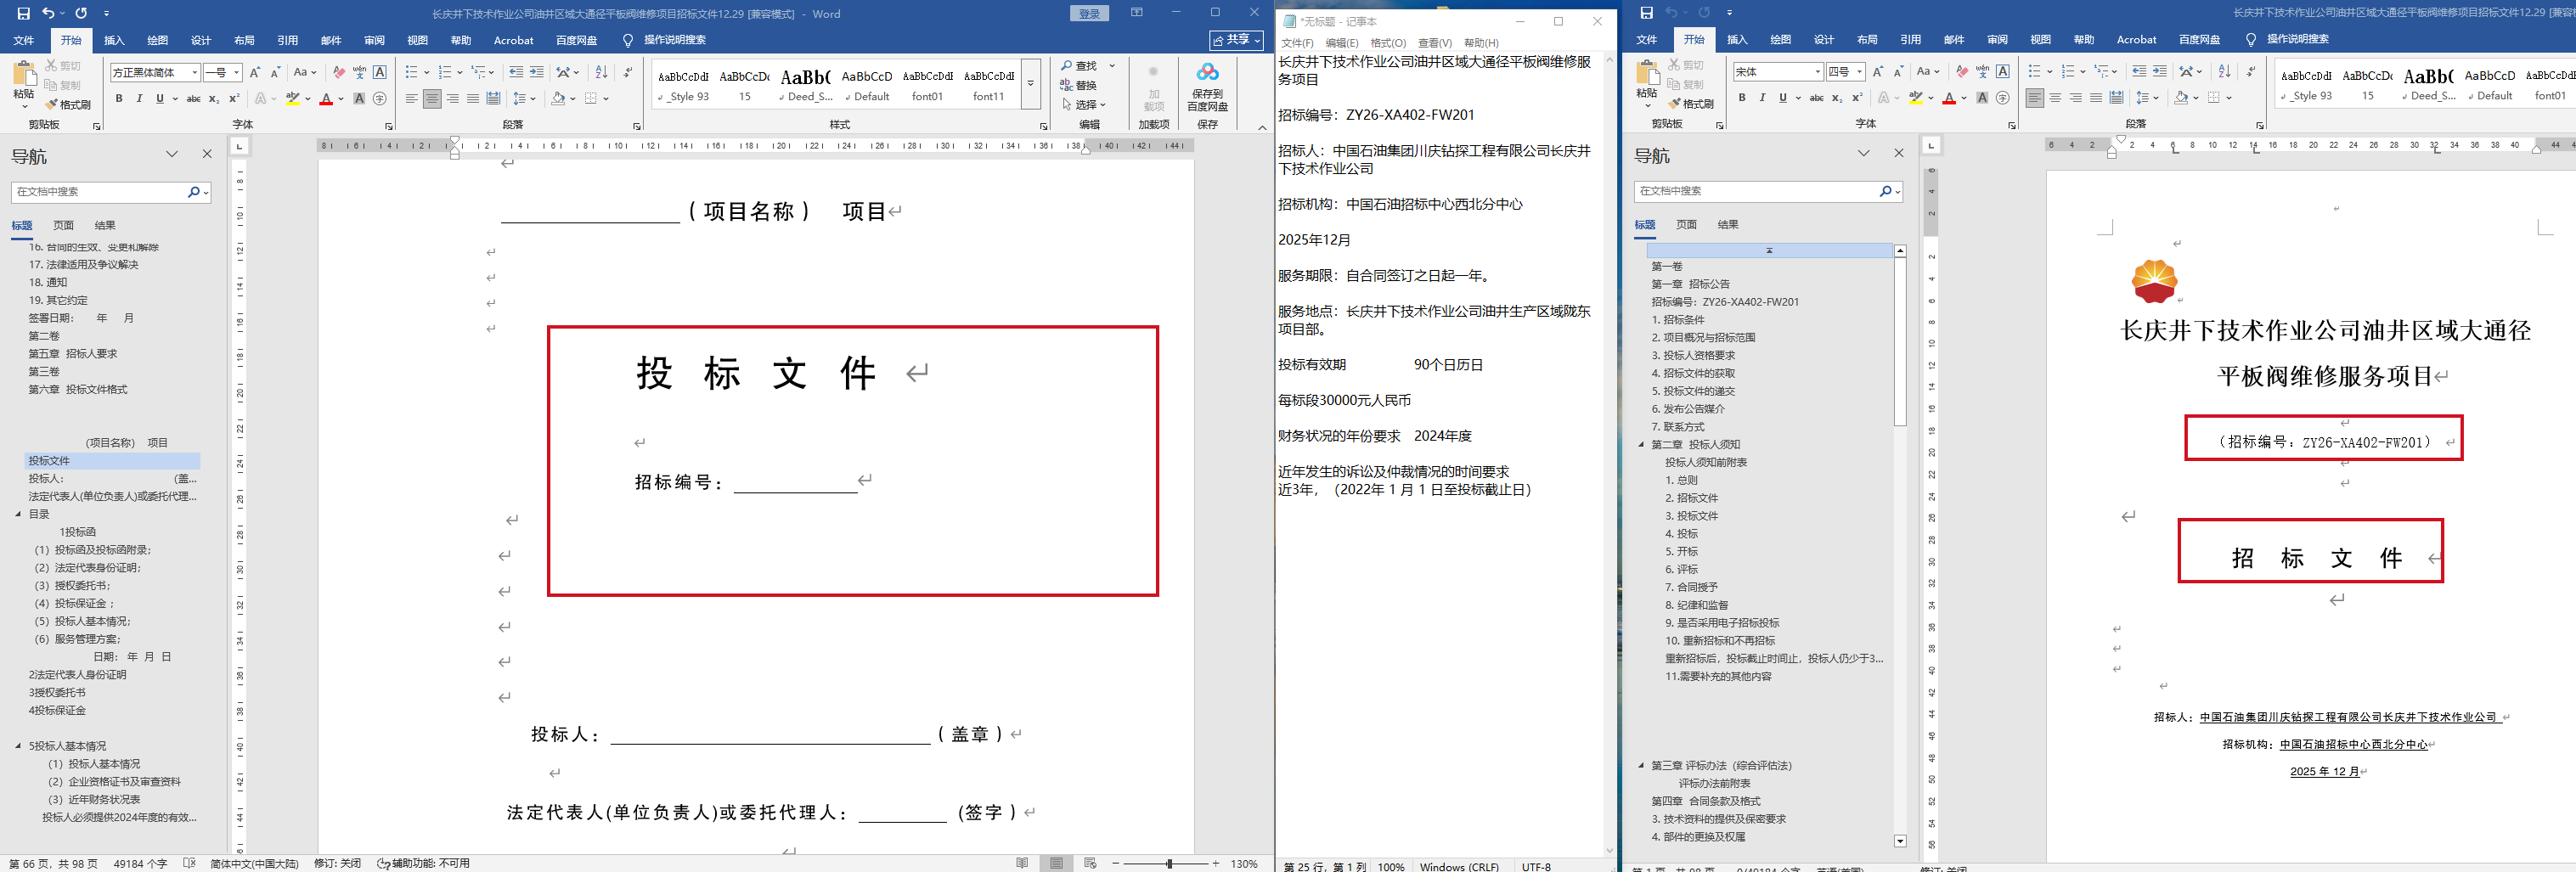Open the 插入 tab in left Word
This screenshot has height=872, width=2576.
click(114, 40)
